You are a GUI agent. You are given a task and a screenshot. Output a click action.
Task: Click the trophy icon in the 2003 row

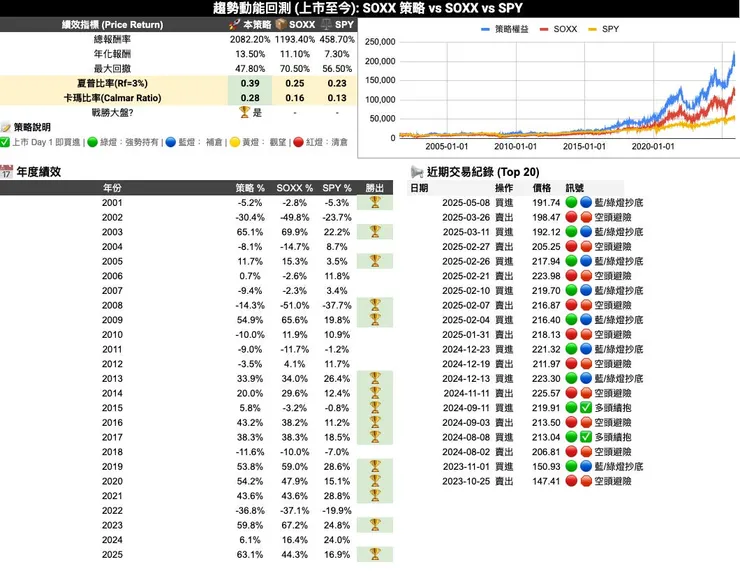click(375, 232)
